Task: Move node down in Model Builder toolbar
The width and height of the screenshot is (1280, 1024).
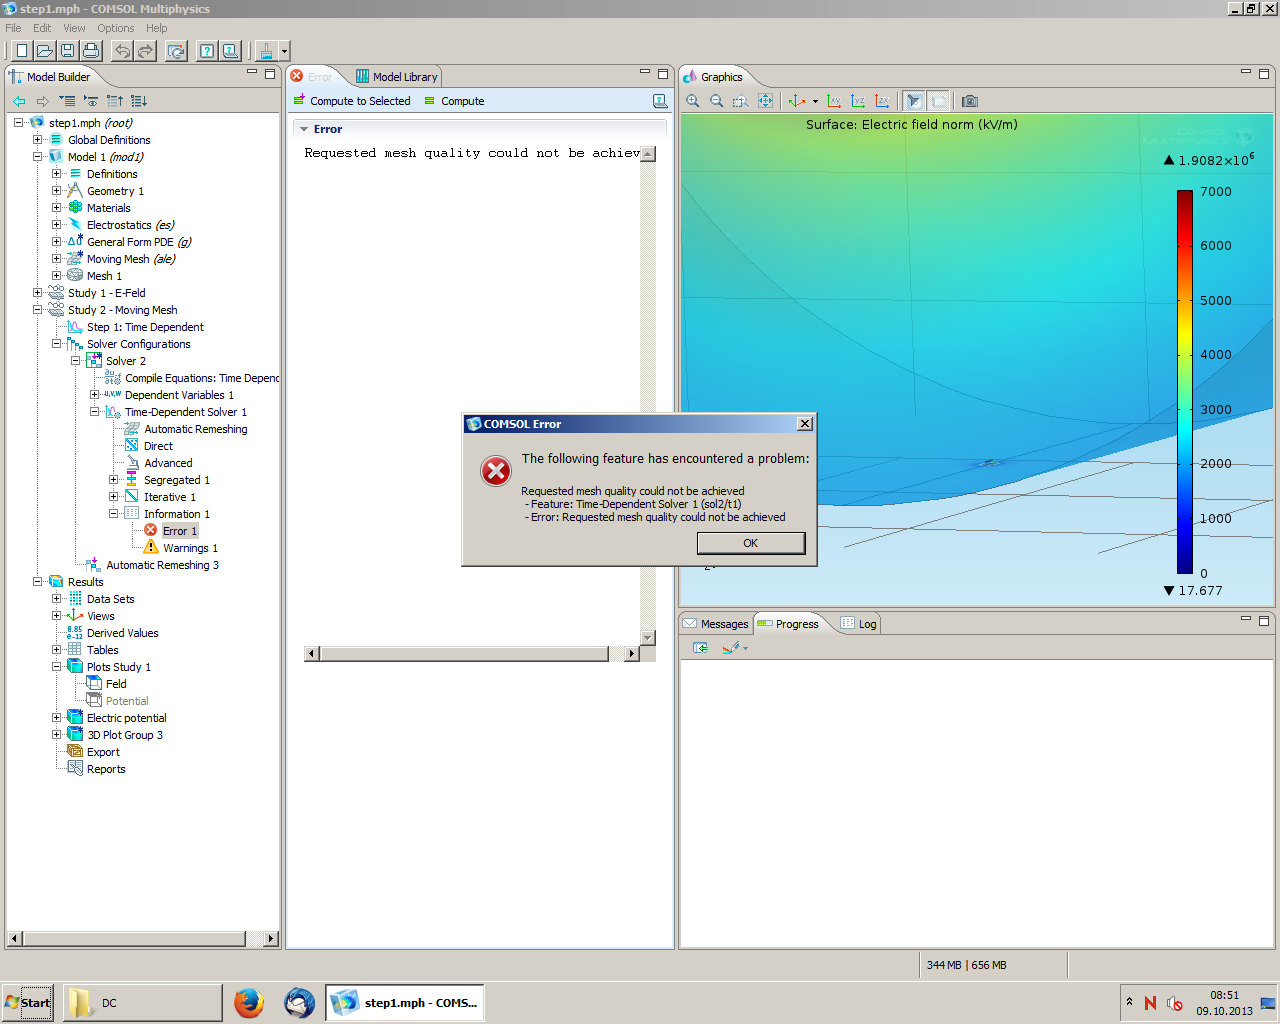Action: (139, 101)
